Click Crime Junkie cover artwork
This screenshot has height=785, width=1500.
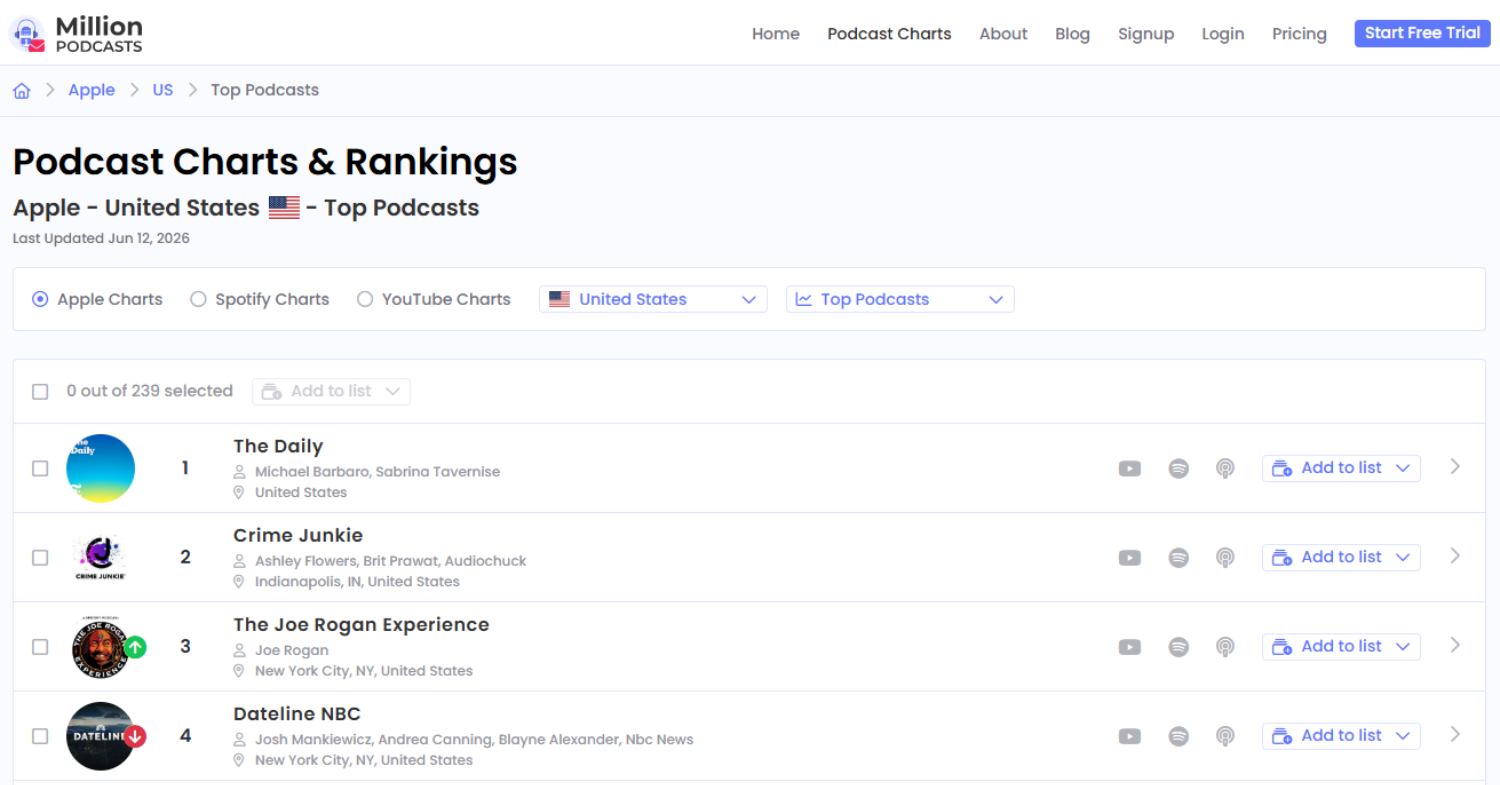pyautogui.click(x=100, y=557)
